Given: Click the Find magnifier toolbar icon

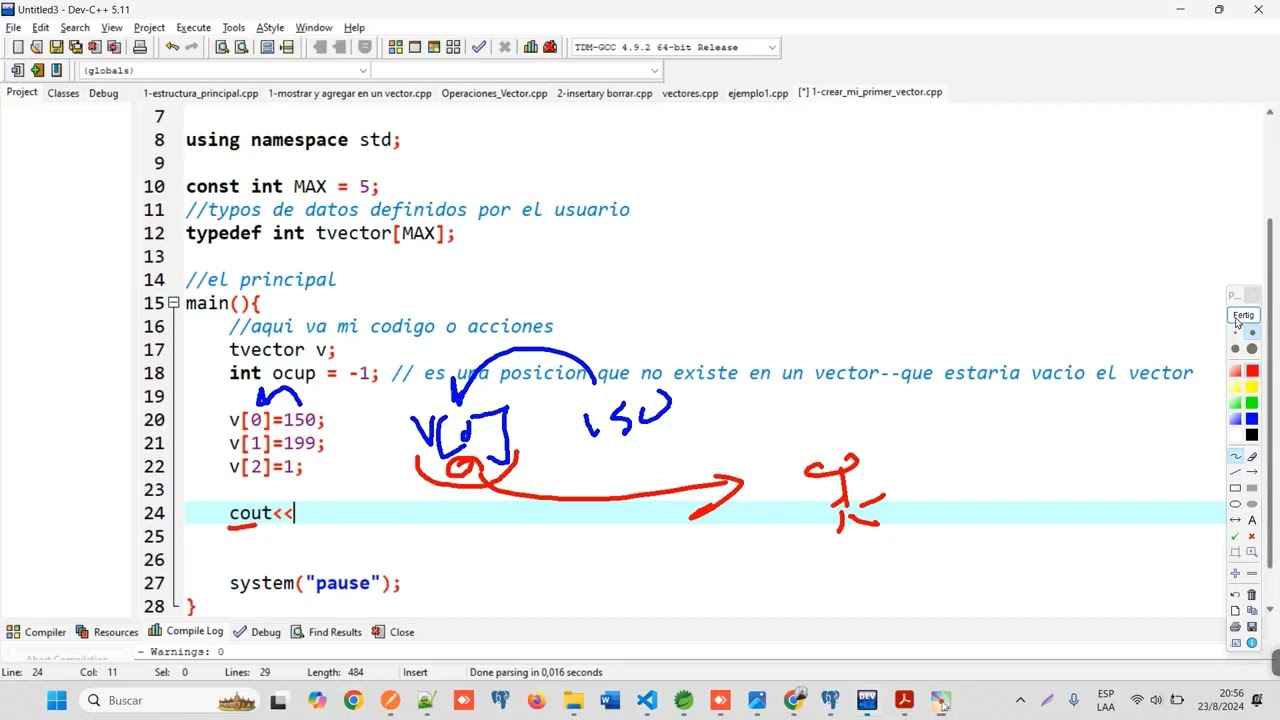Looking at the screenshot, I should 222,47.
